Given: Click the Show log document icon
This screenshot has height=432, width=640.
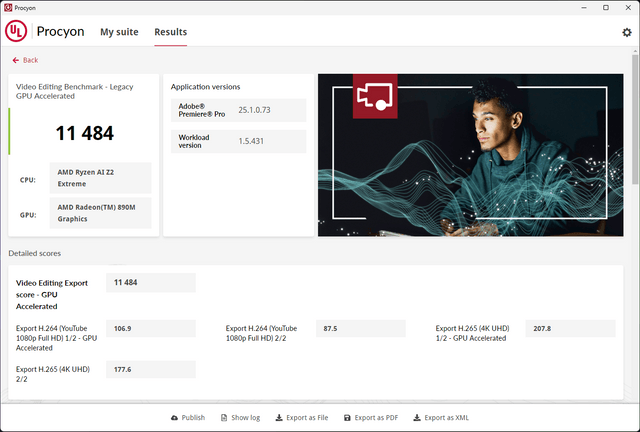Looking at the screenshot, I should 224,418.
